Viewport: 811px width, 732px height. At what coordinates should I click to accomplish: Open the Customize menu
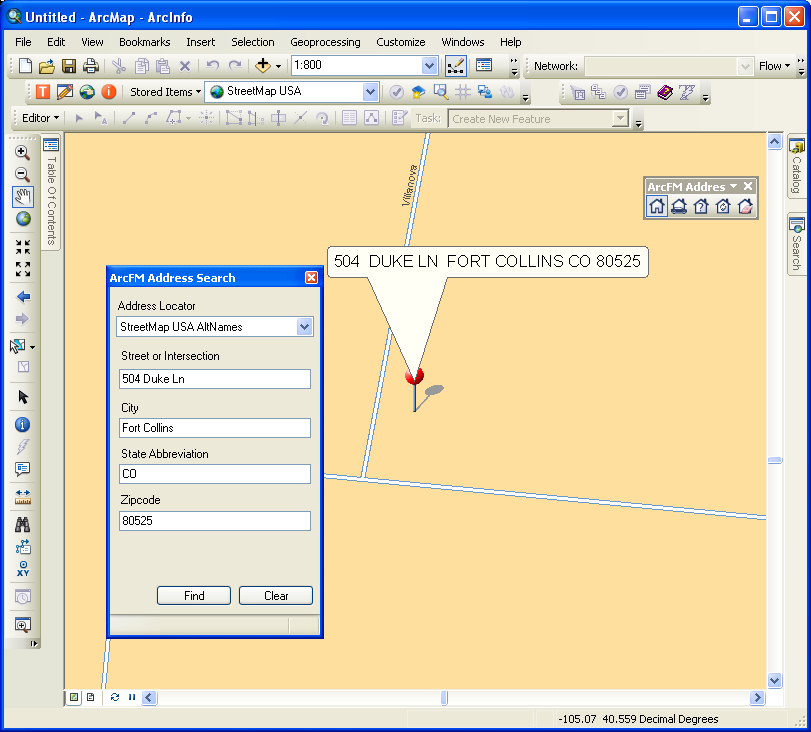click(400, 42)
